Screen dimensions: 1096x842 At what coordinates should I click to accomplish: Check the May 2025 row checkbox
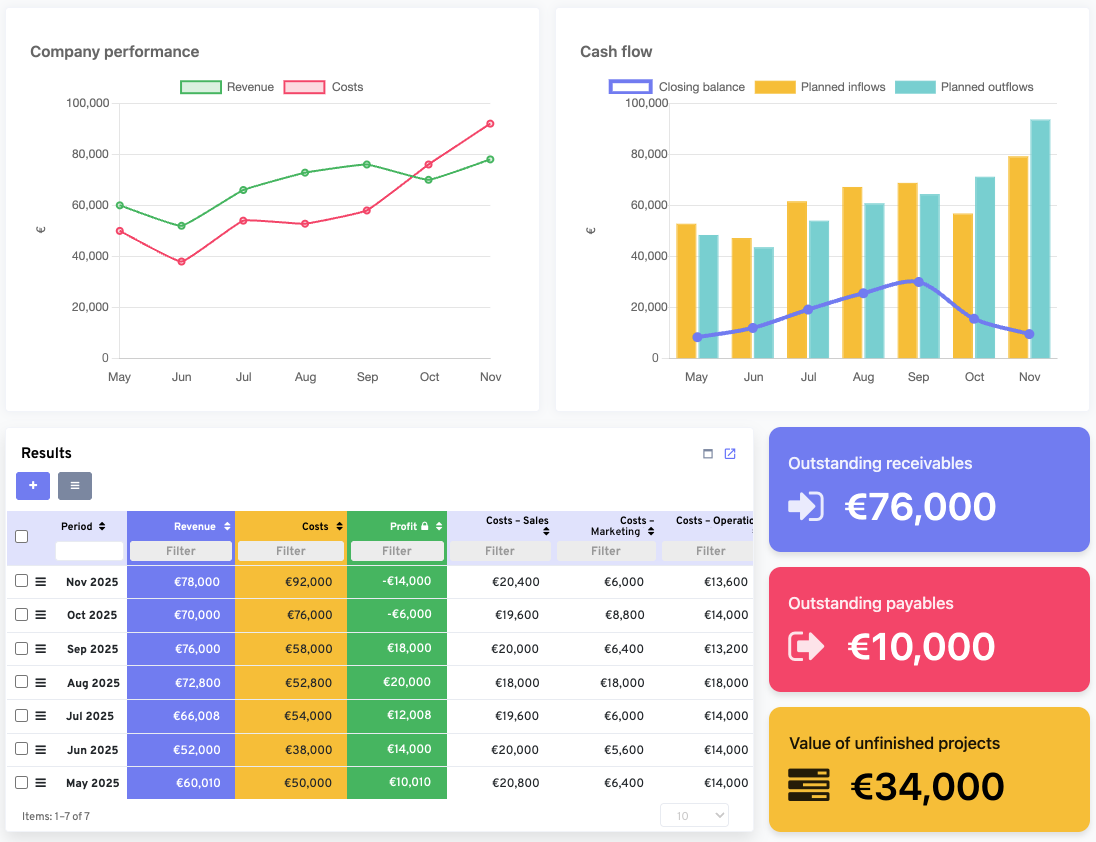22,782
